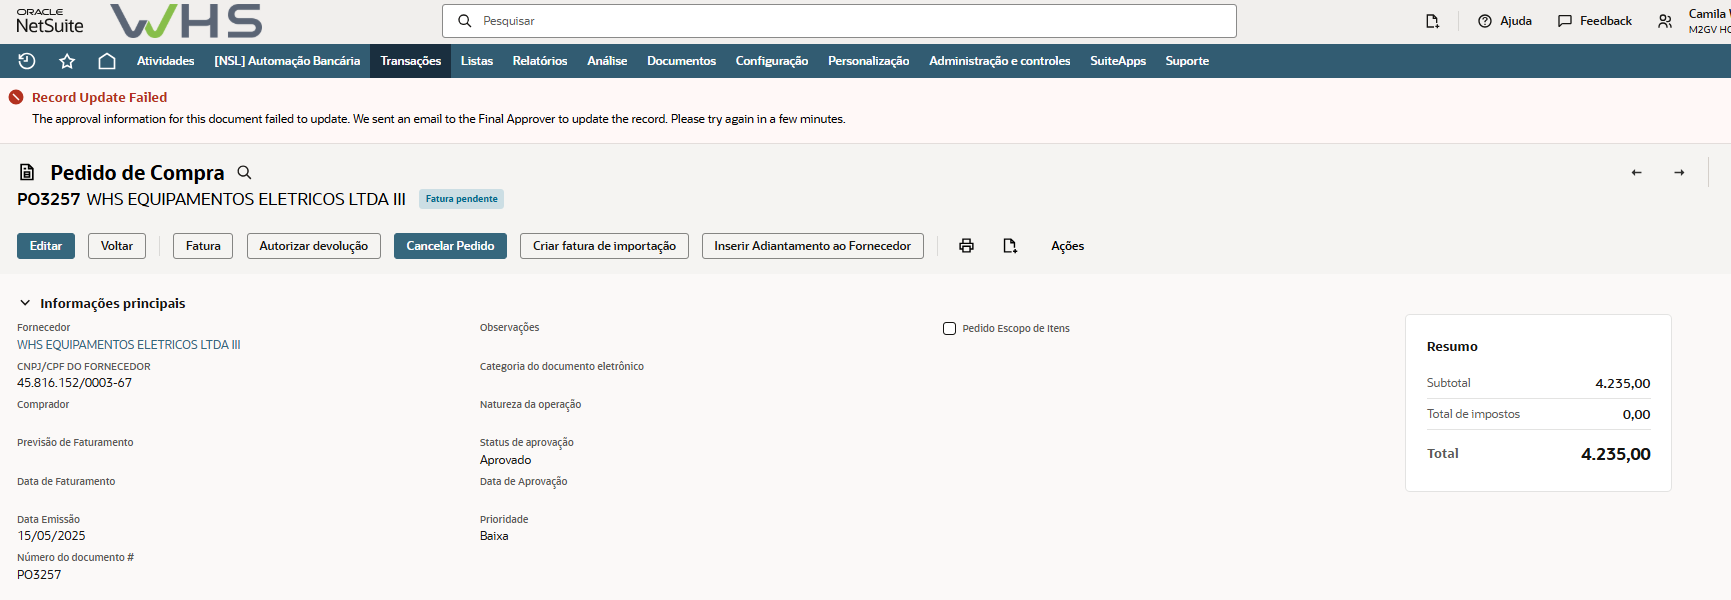Screen dimensions: 1731x600
Task: Open the Relatórios menu
Action: [x=539, y=61]
